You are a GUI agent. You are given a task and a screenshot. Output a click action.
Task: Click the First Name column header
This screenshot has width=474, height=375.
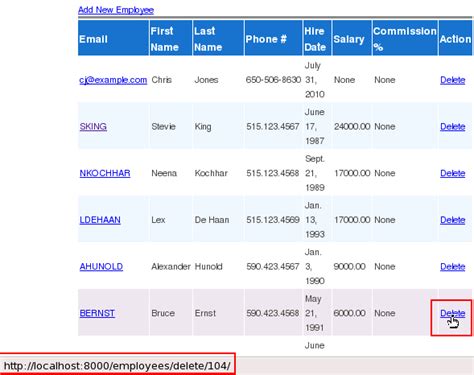(x=171, y=38)
